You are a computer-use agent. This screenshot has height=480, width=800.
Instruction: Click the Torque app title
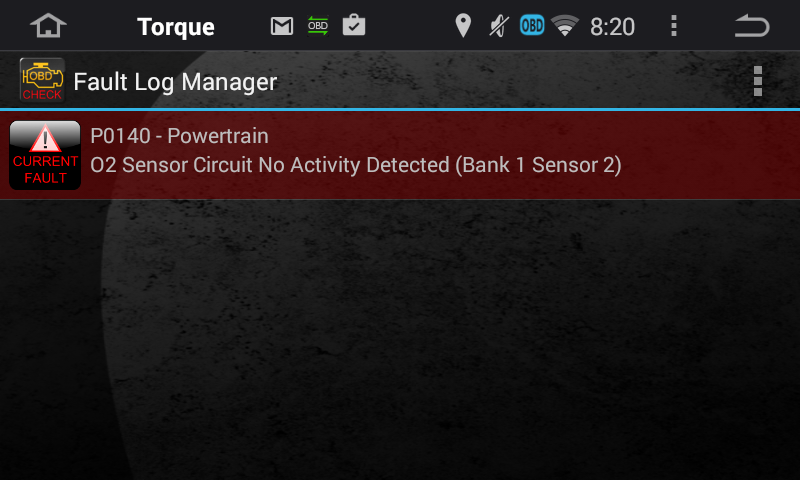tap(176, 27)
